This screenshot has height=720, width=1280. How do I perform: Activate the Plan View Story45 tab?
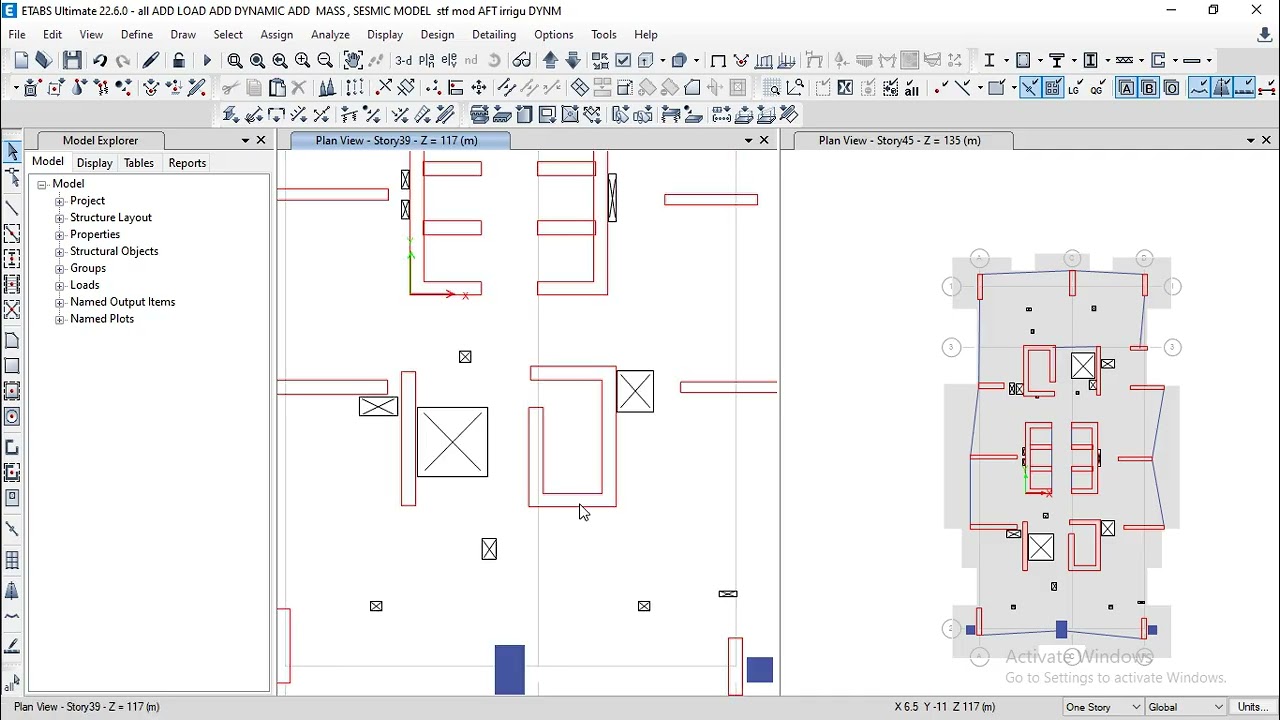tap(899, 141)
